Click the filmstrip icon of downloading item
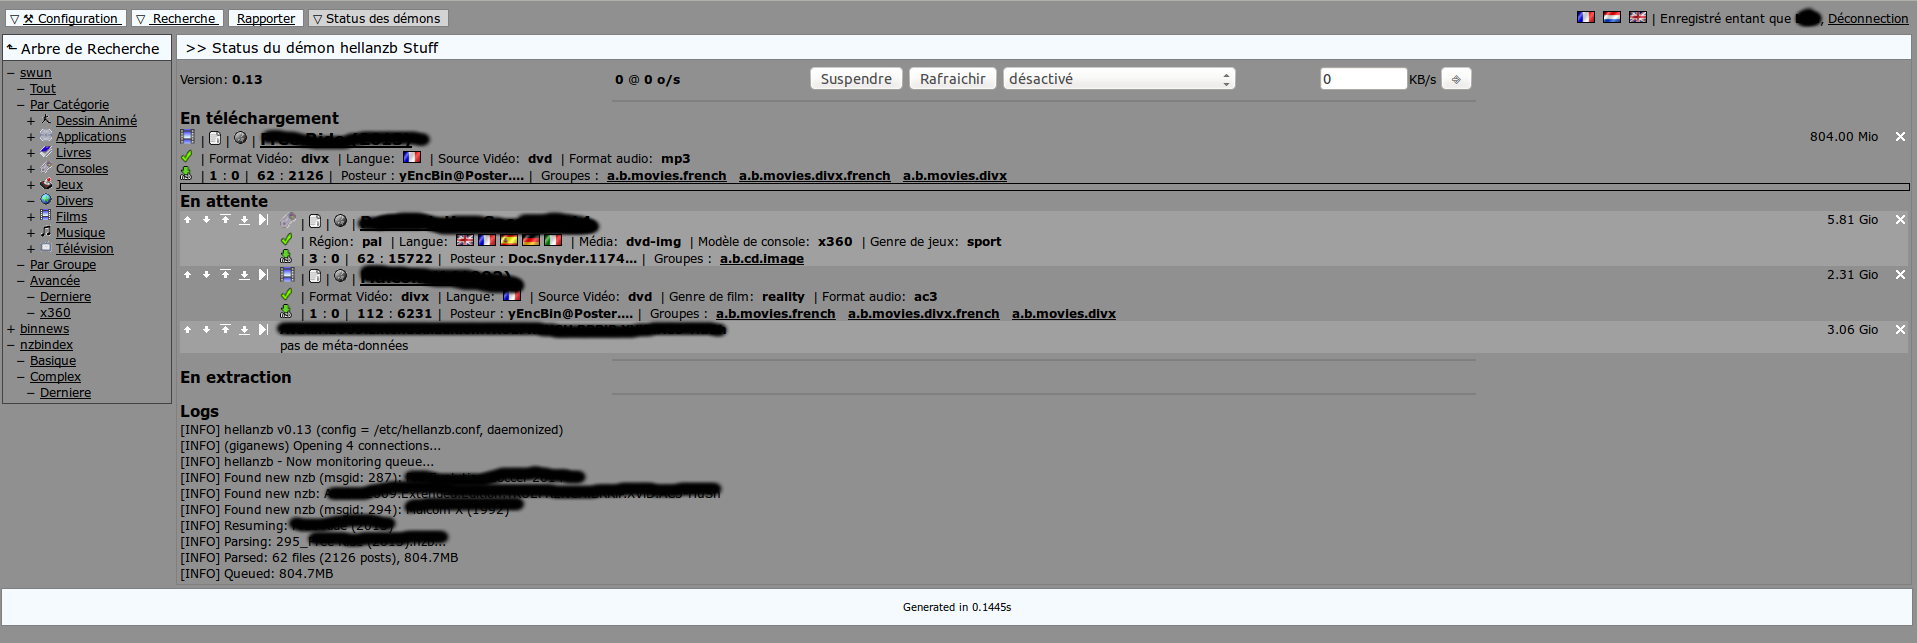The height and width of the screenshot is (643, 1917). pos(187,137)
